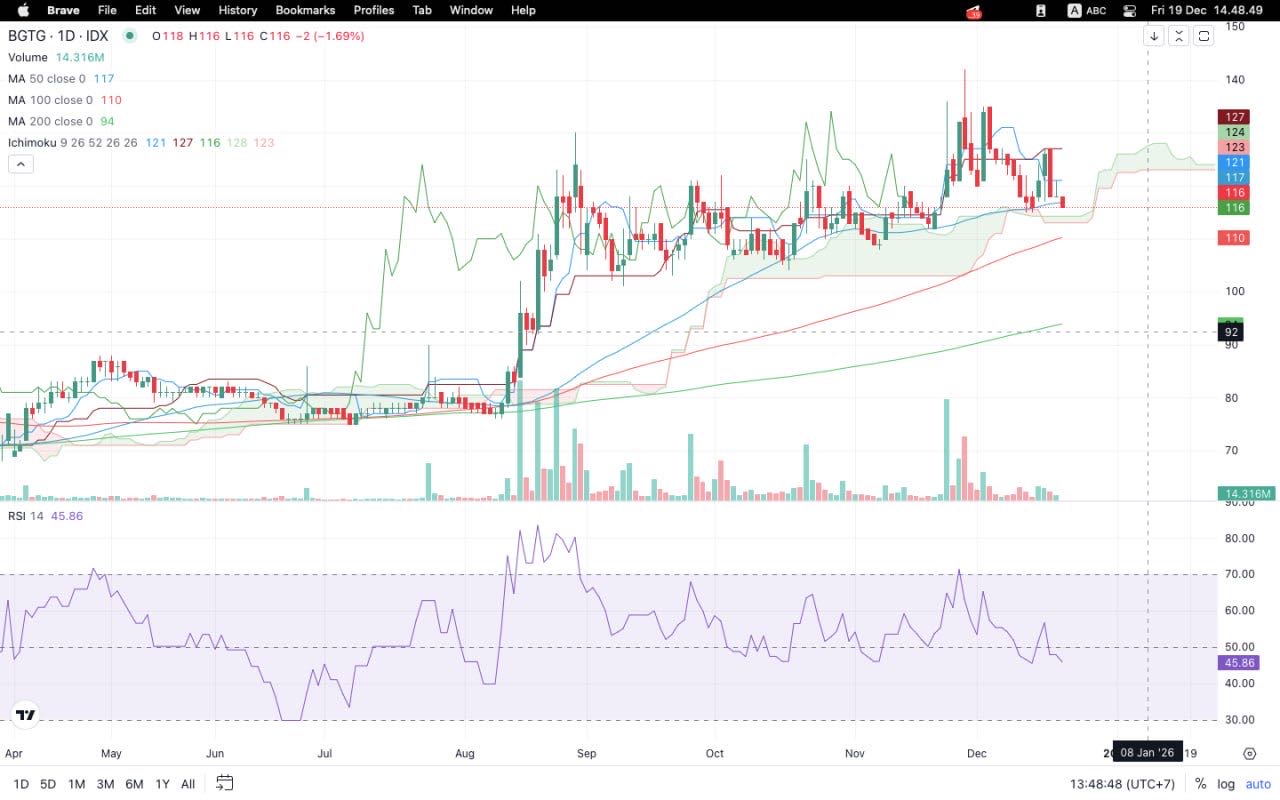Click the down-arrow button above the chart
The image size is (1280, 800).
coord(1154,36)
